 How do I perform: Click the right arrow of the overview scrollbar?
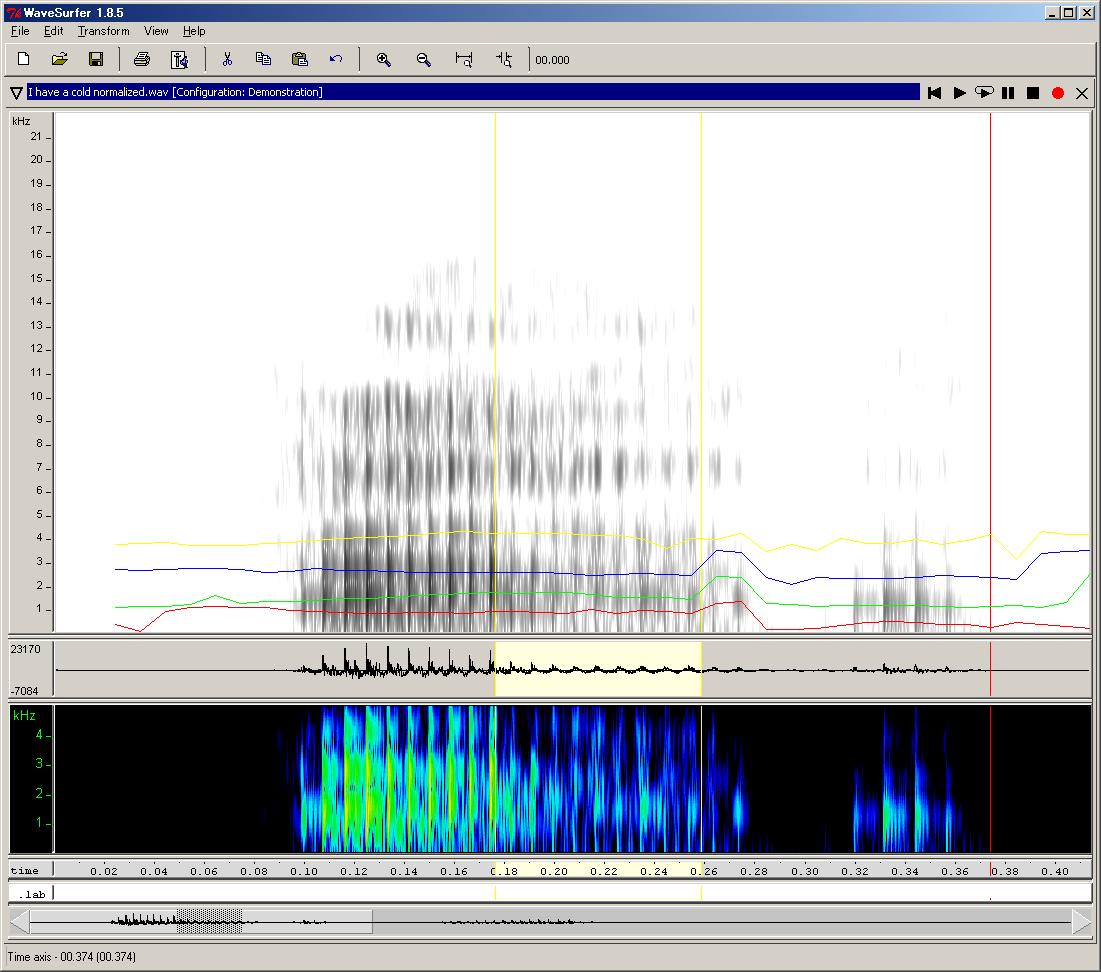coord(1081,921)
